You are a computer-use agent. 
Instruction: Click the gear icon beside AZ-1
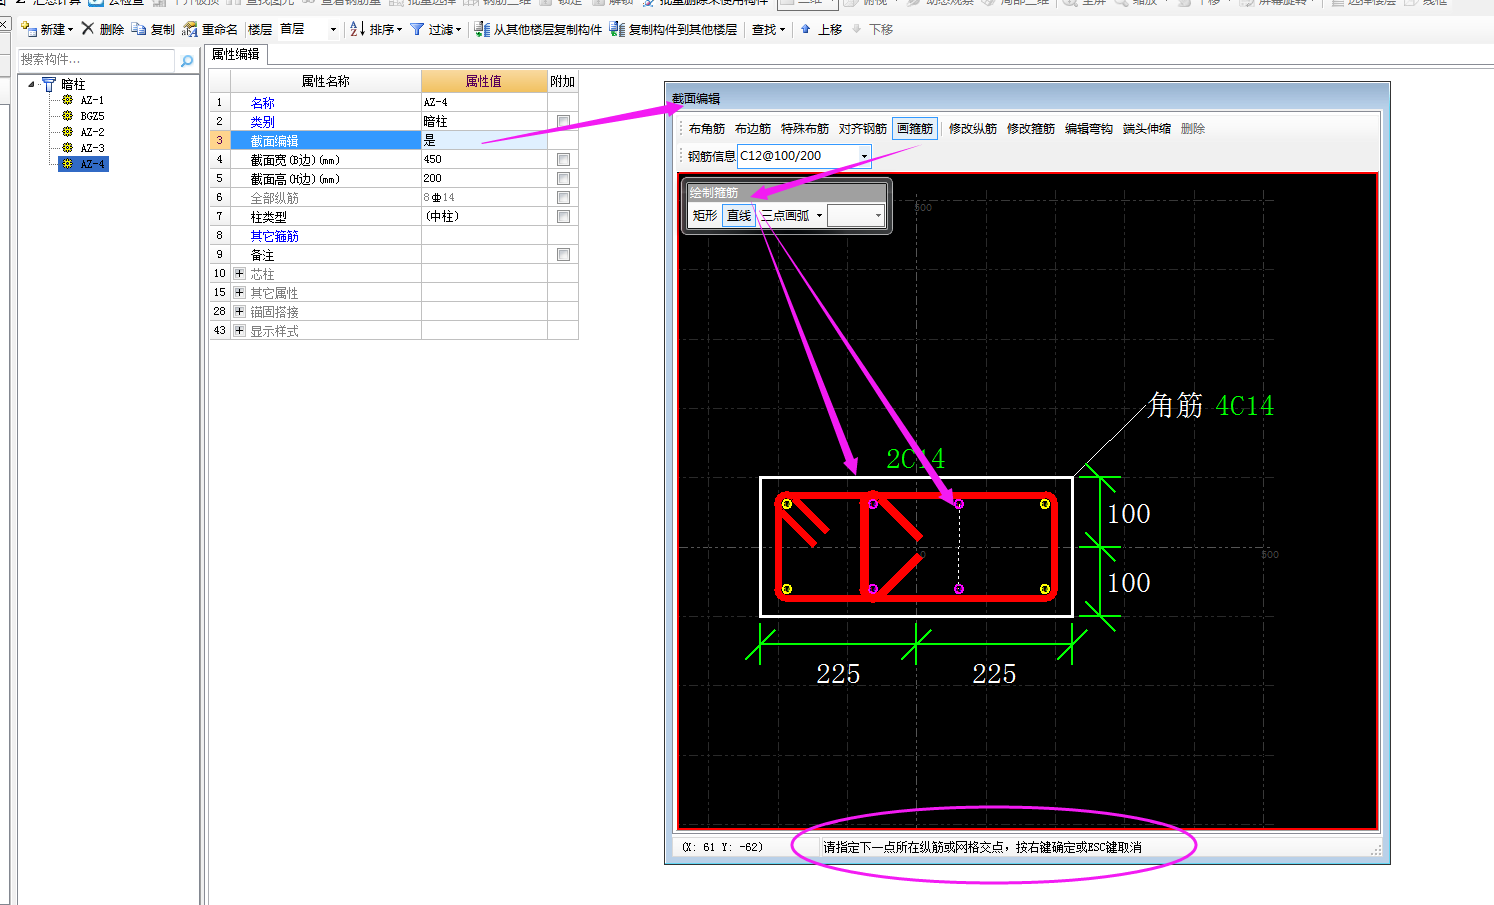click(x=67, y=100)
